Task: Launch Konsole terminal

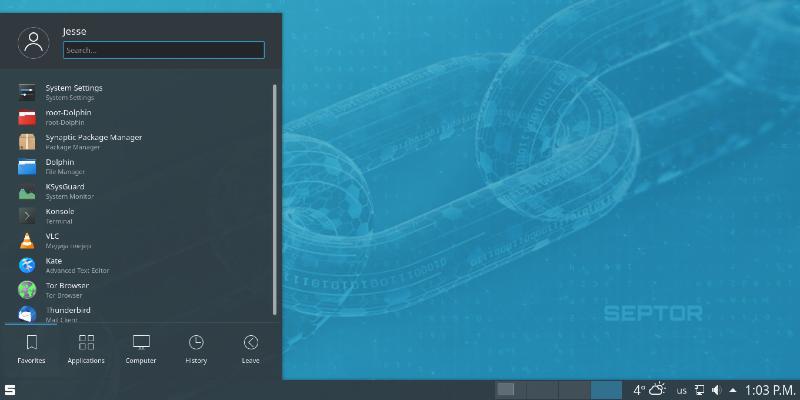Action: click(60, 215)
